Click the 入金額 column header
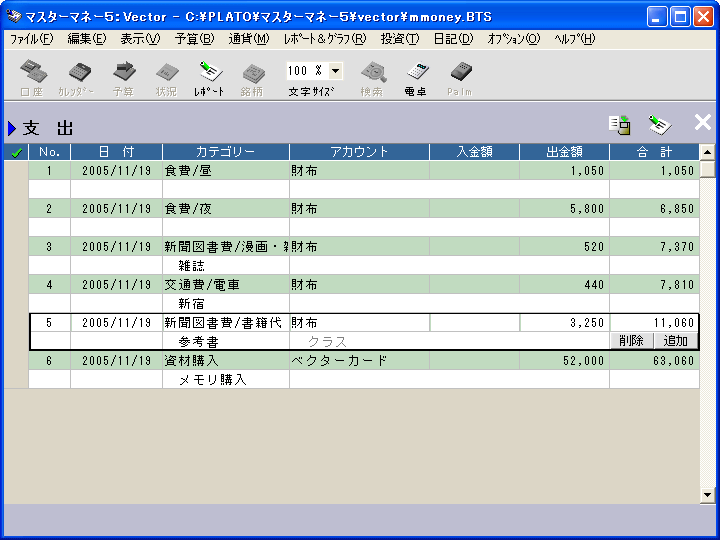The width and height of the screenshot is (720, 540). pyautogui.click(x=474, y=152)
